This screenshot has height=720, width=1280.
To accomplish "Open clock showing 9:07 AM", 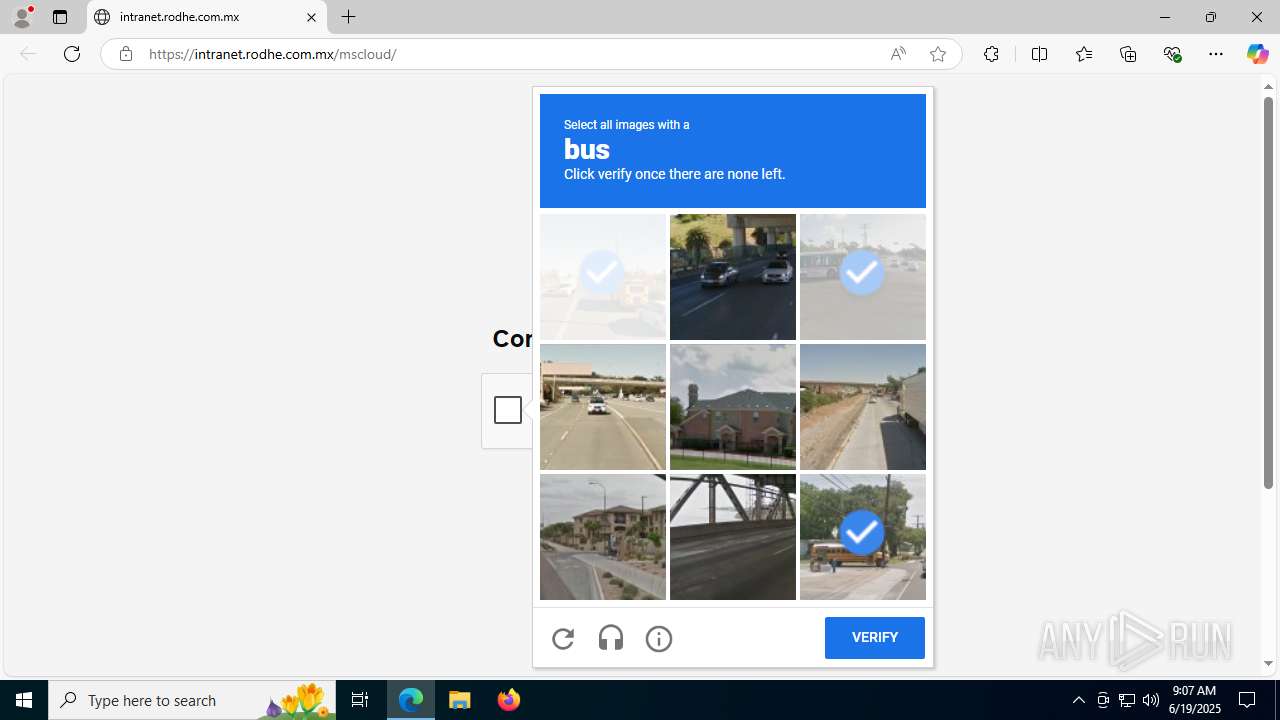I will (1196, 700).
